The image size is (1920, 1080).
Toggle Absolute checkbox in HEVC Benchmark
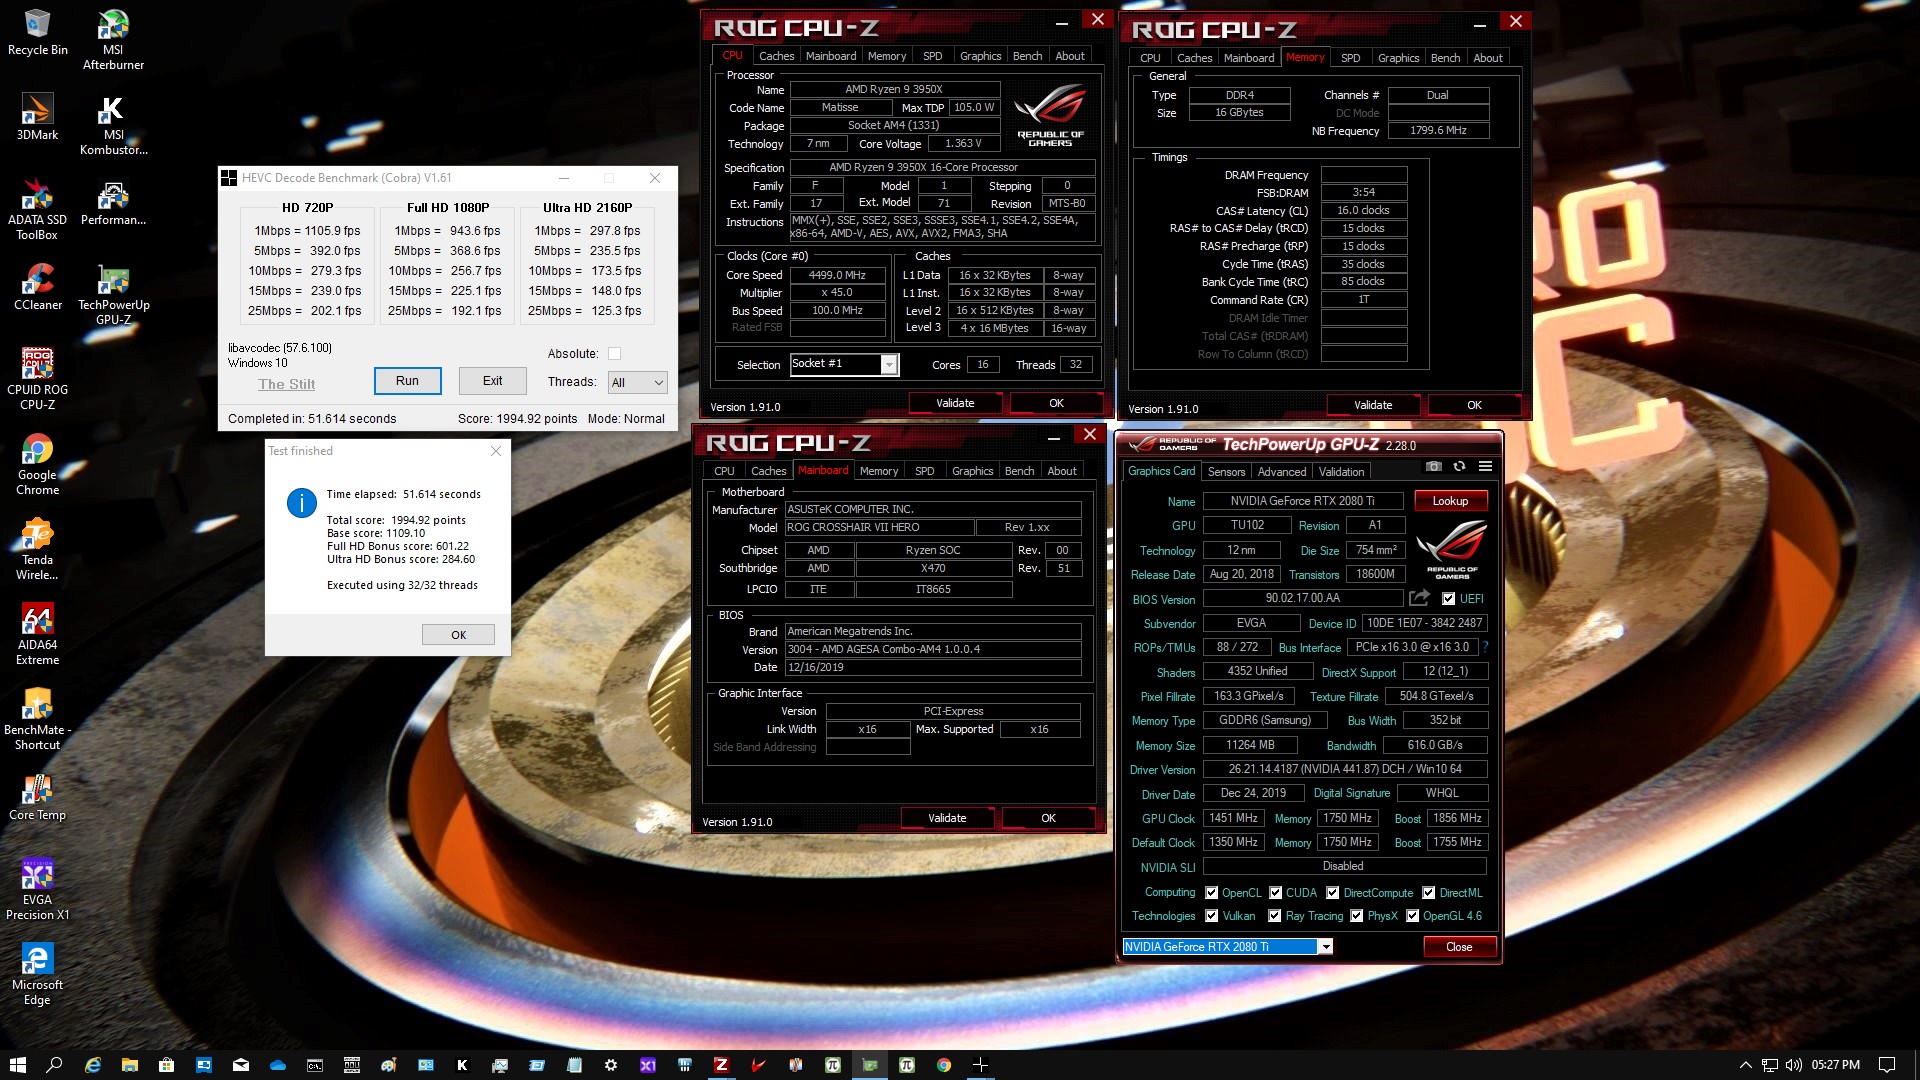615,353
